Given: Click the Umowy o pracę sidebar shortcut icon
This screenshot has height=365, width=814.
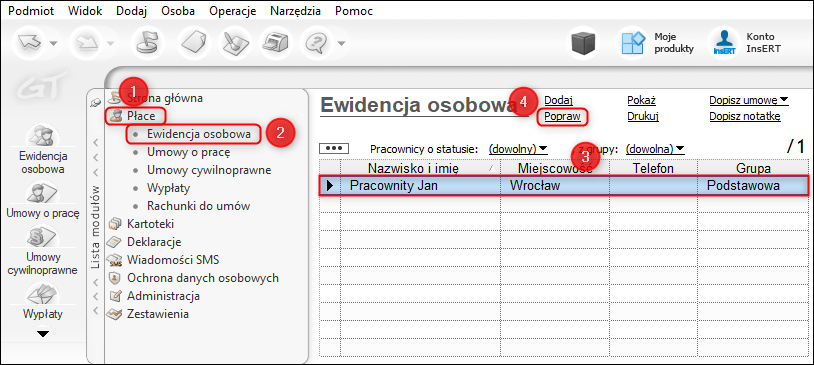Looking at the screenshot, I should coord(43,194).
